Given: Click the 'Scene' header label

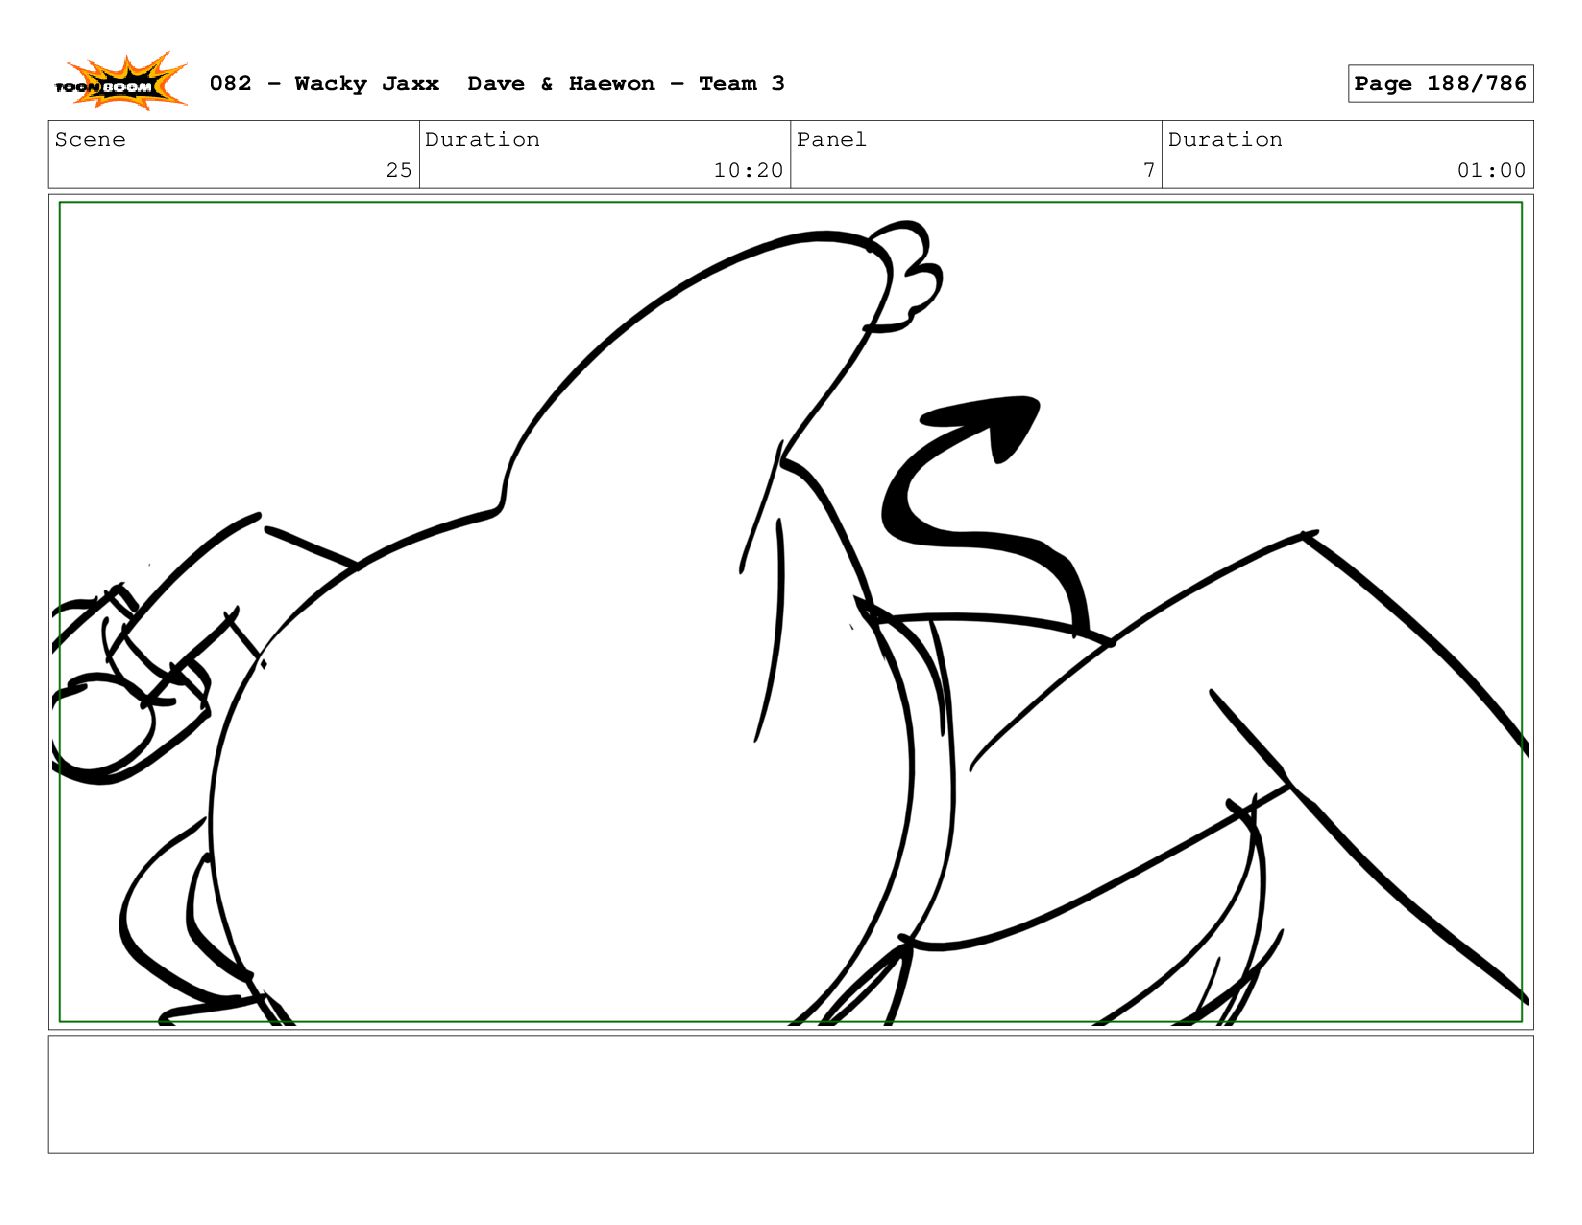Looking at the screenshot, I should pyautogui.click(x=90, y=140).
